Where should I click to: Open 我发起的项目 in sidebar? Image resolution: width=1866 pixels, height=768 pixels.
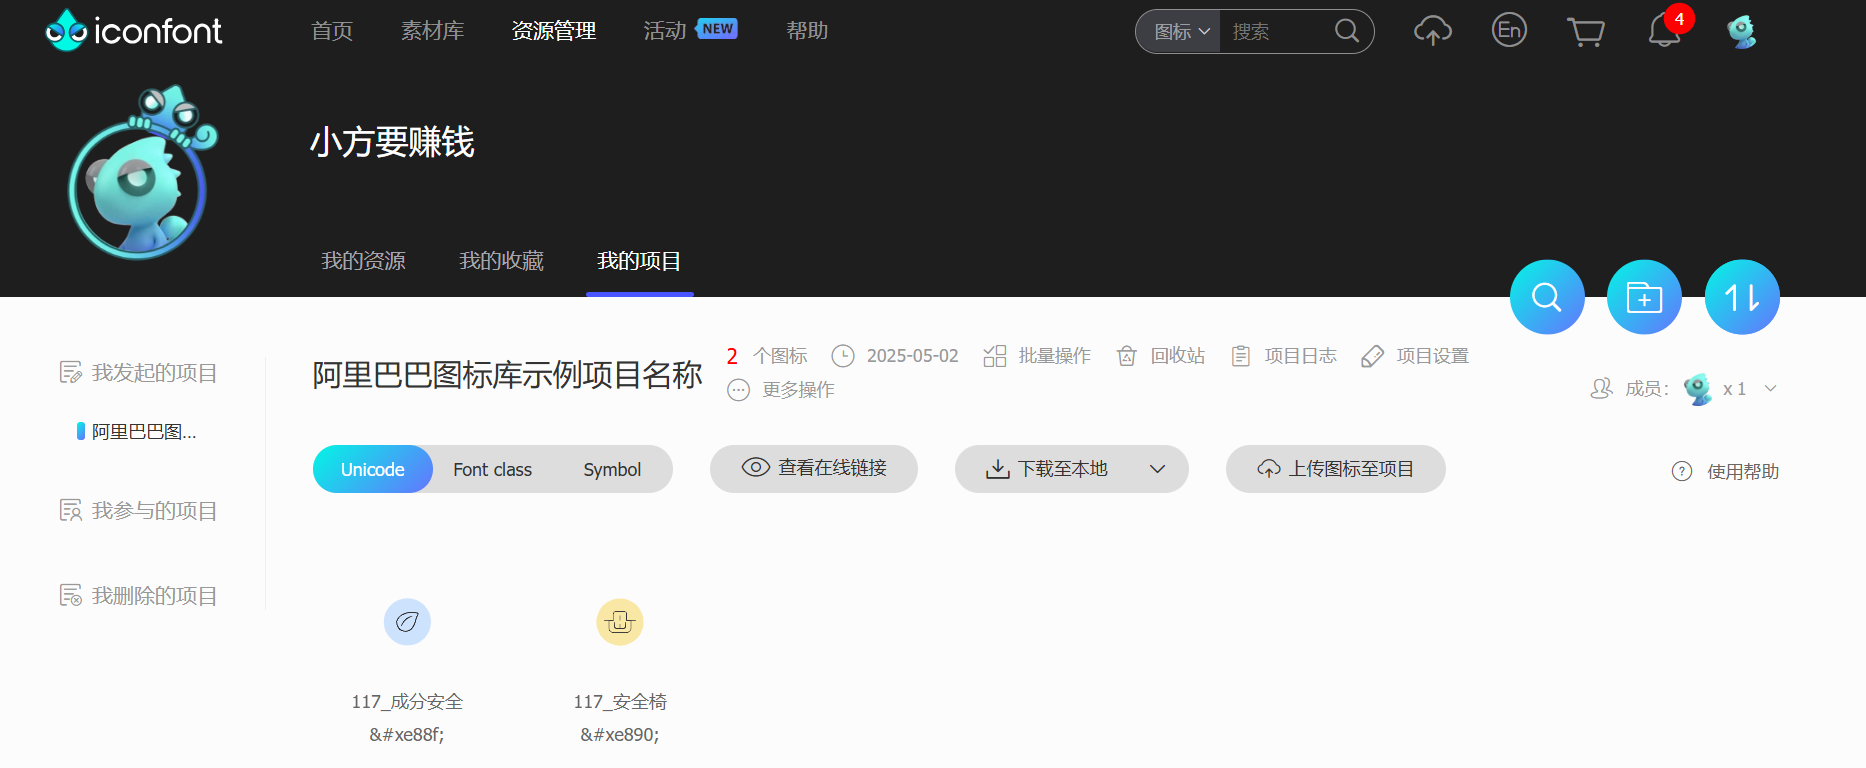pyautogui.click(x=138, y=373)
